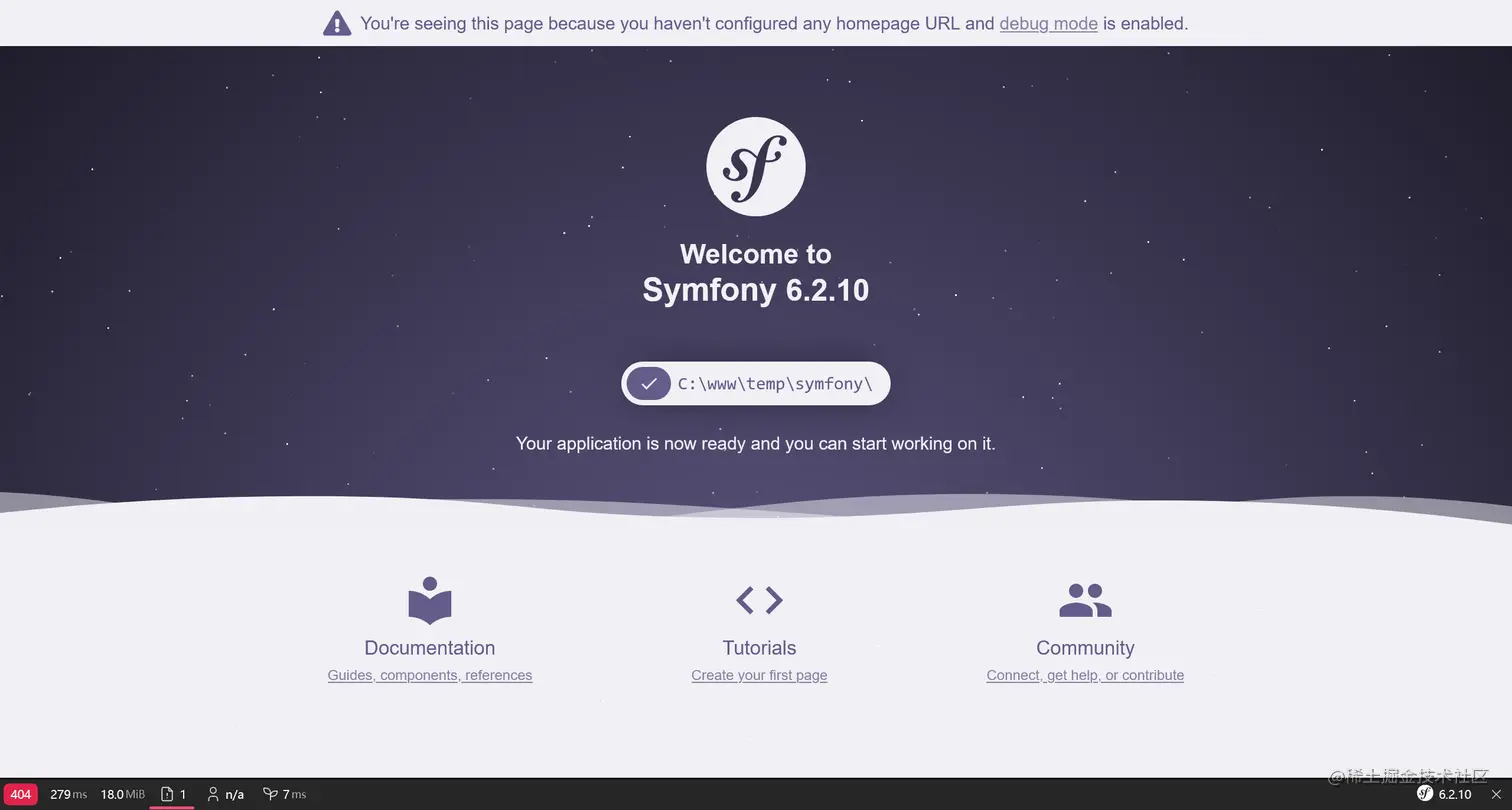Open the user n/a security panel
1512x810 pixels.
[x=225, y=794]
